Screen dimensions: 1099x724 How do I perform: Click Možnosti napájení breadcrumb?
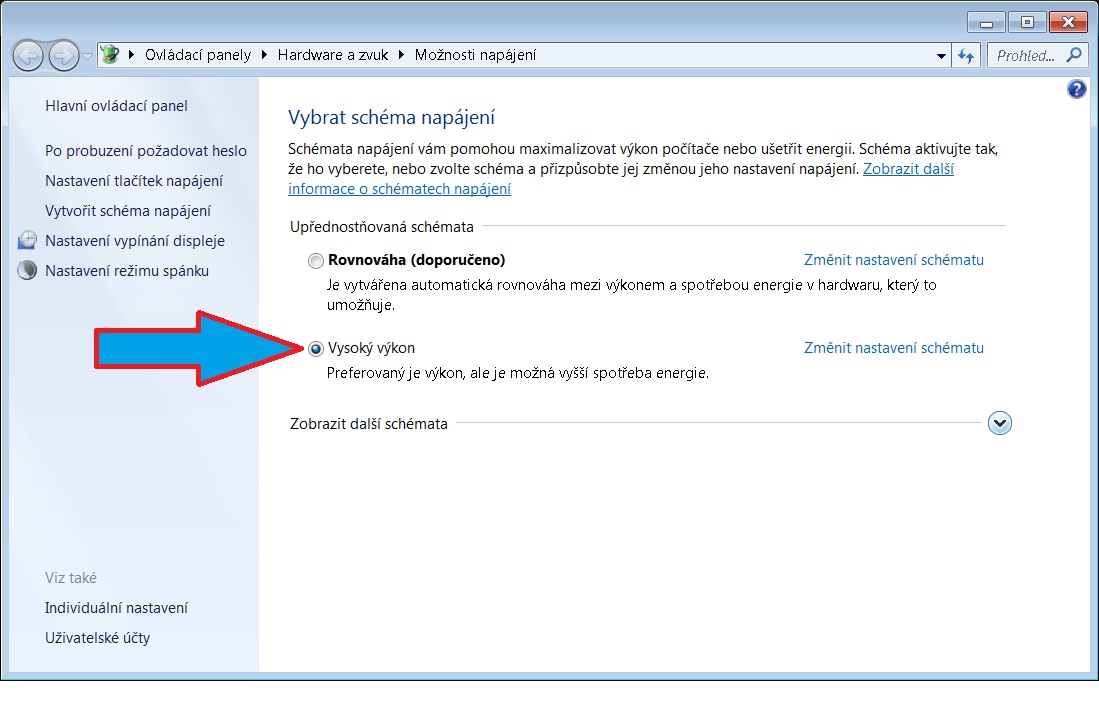click(475, 55)
